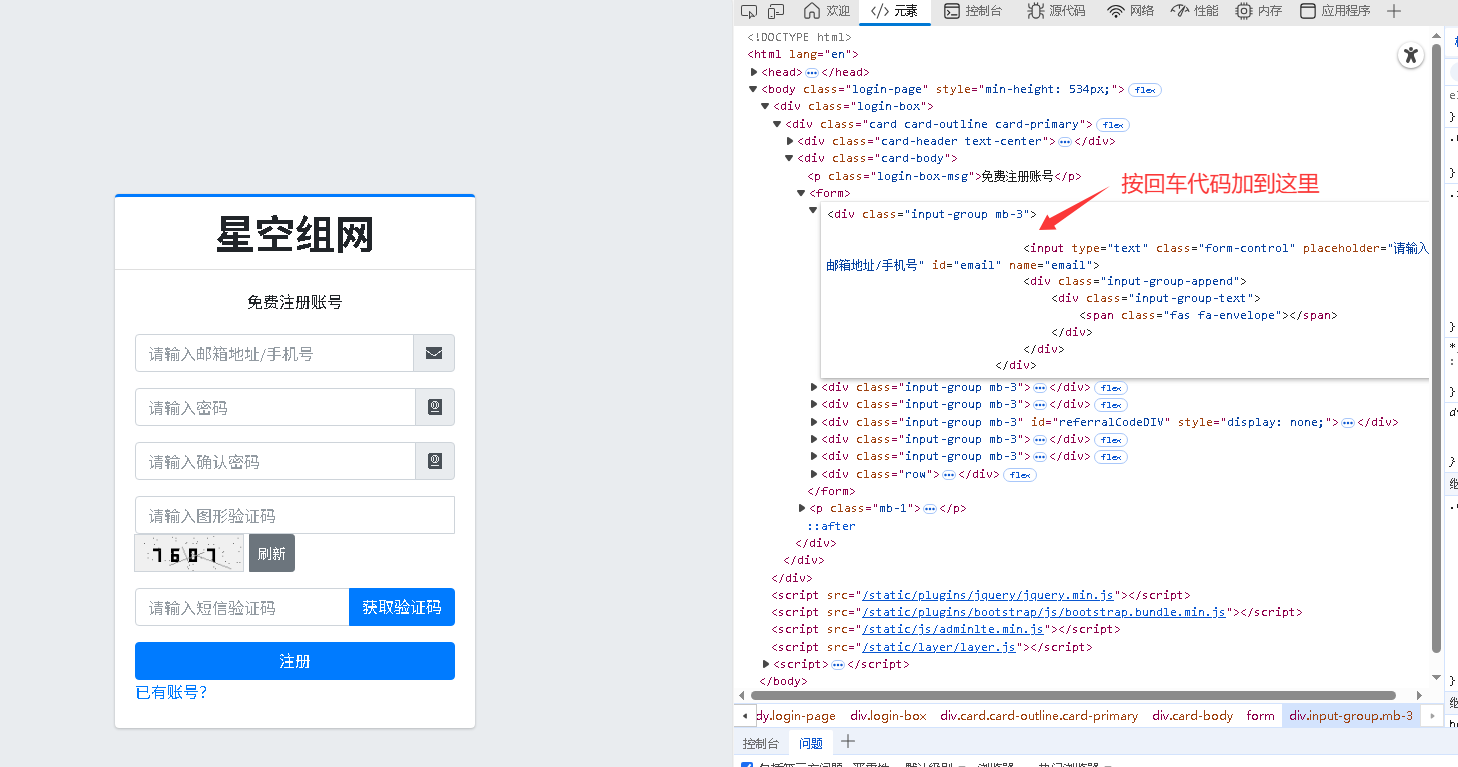The image size is (1458, 767).
Task: Toggle the flex badge next to the body element
Action: (x=1144, y=89)
